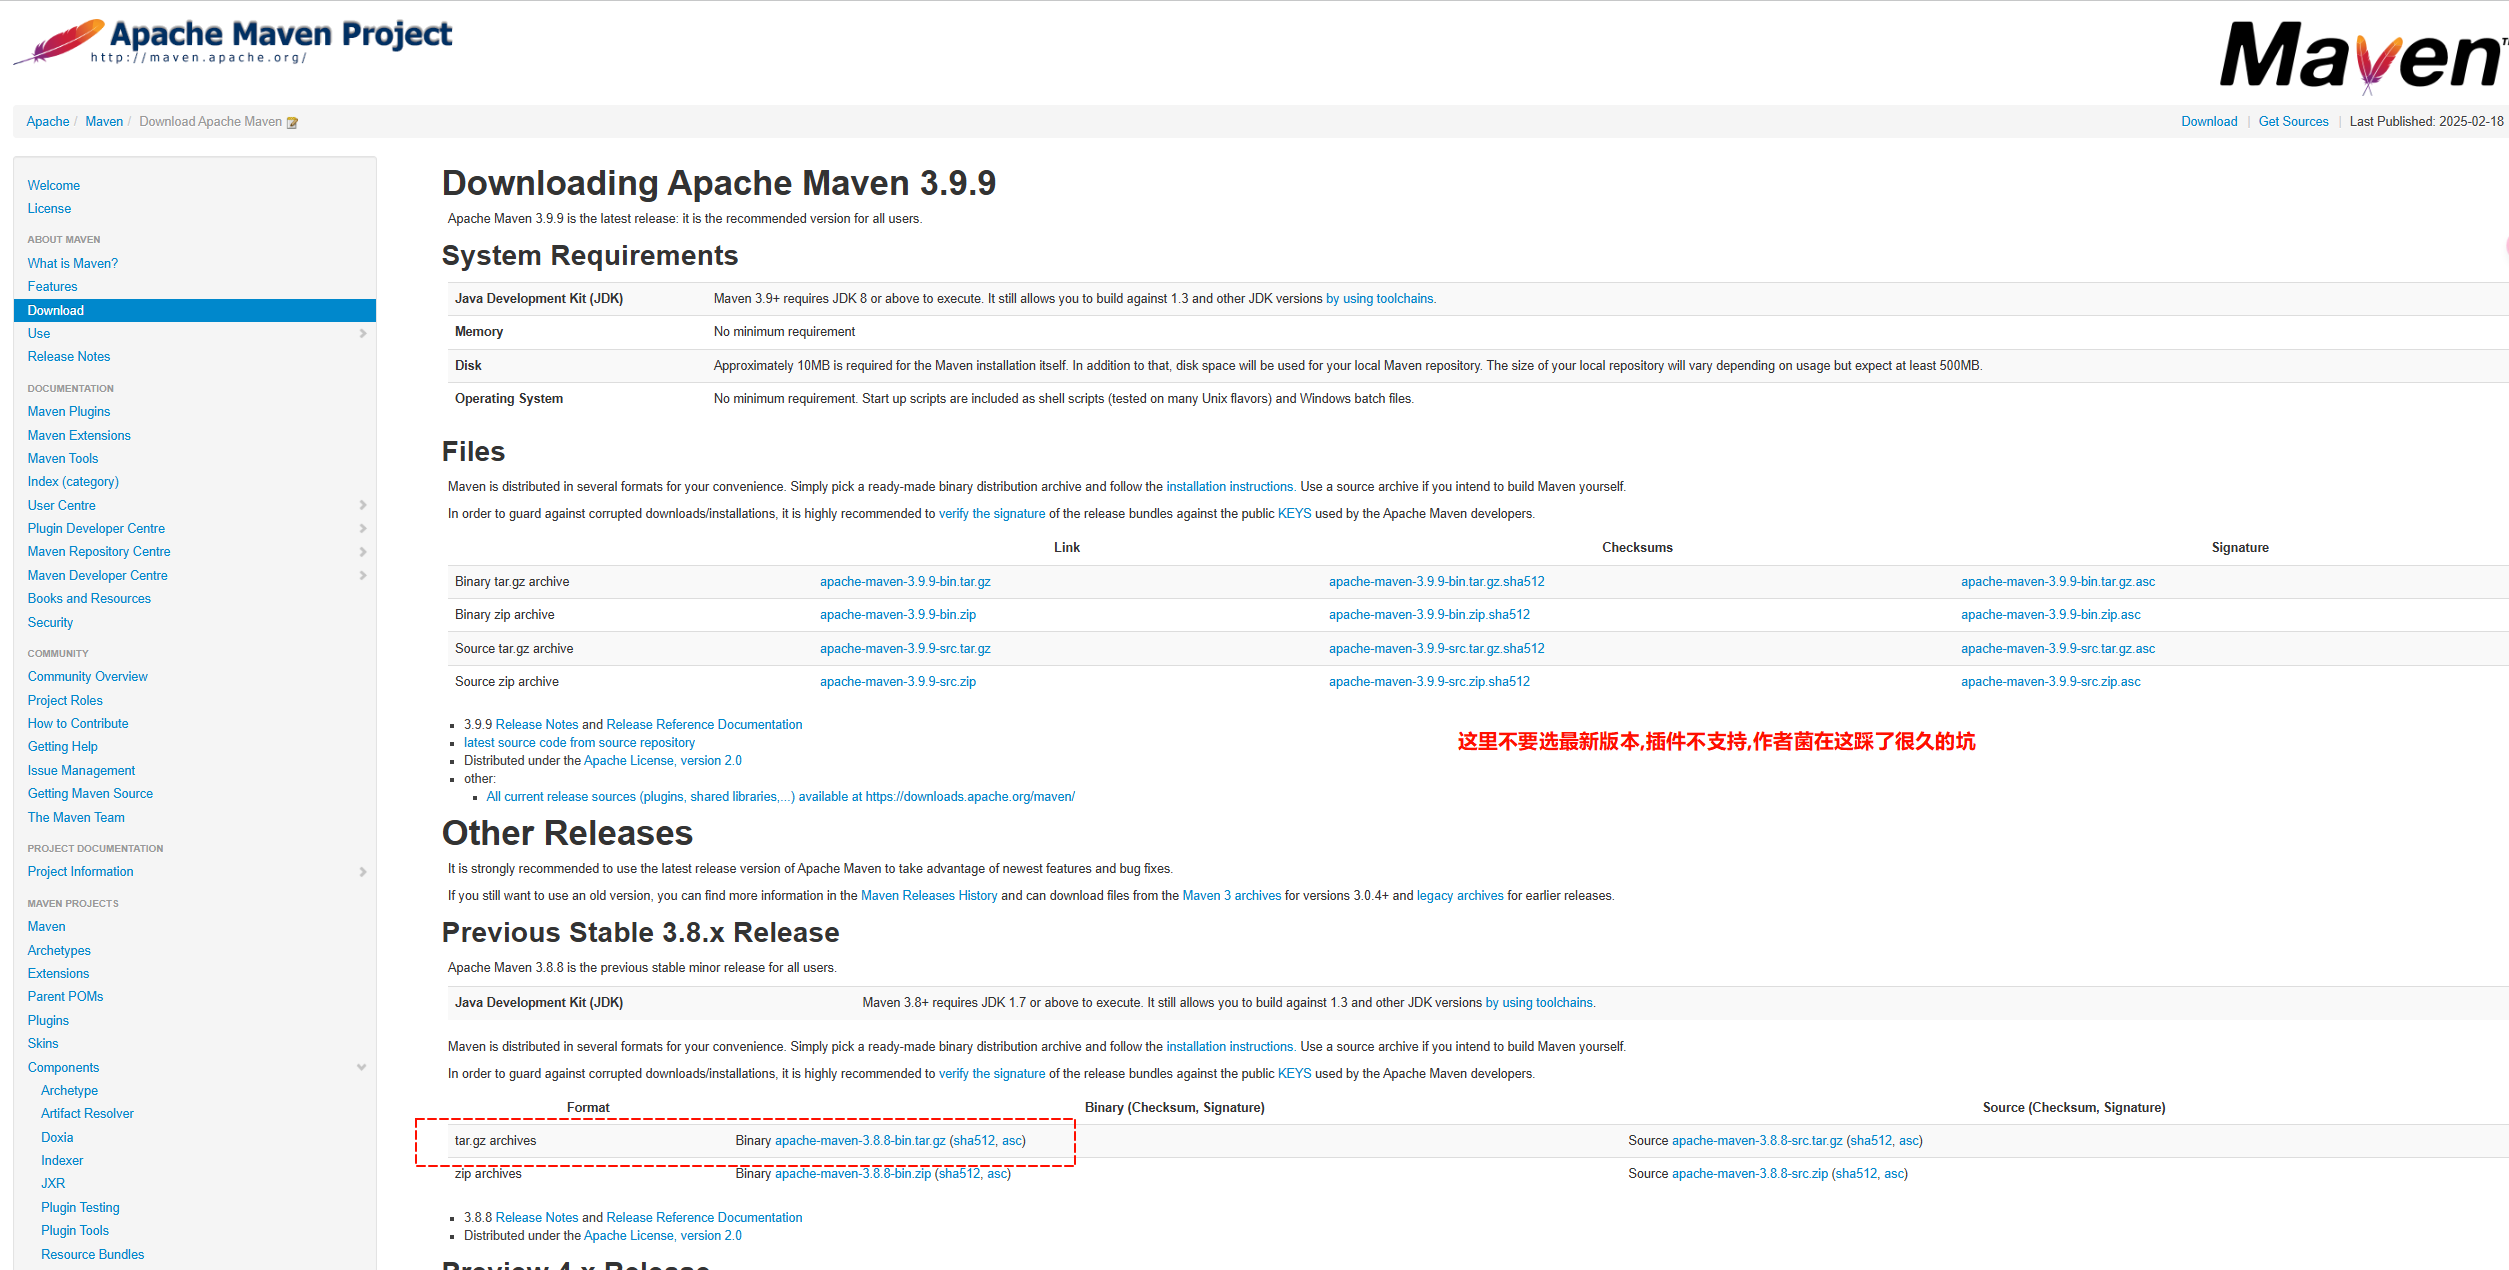2509x1270 pixels.
Task: Open the first KEYS link under Files
Action: [x=1294, y=514]
